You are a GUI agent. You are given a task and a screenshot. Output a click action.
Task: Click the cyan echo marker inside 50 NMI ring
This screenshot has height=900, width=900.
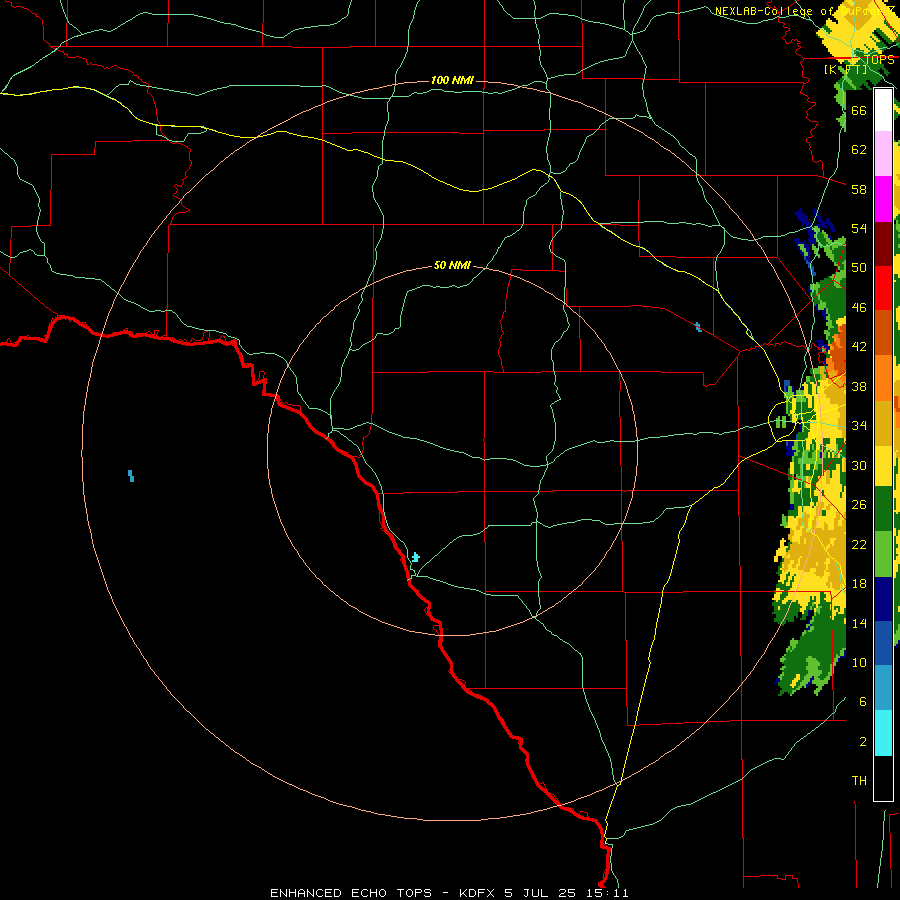[x=416, y=557]
